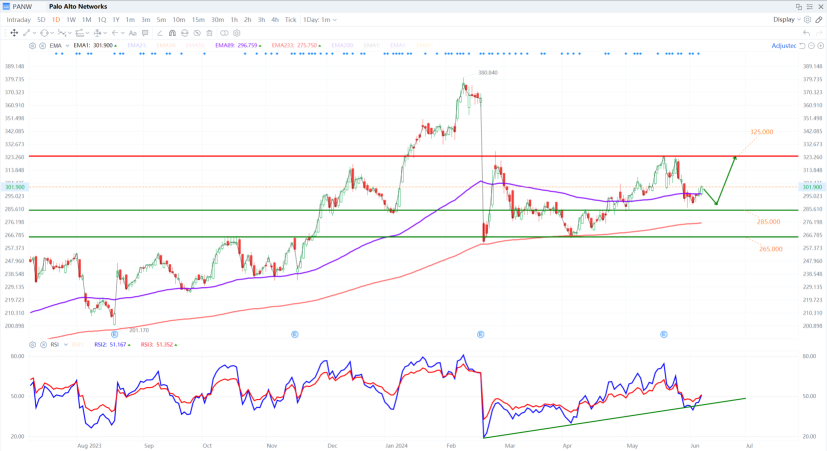The height and width of the screenshot is (451, 827).
Task: Click the redo arrow in toolbar
Action: (x=819, y=33)
